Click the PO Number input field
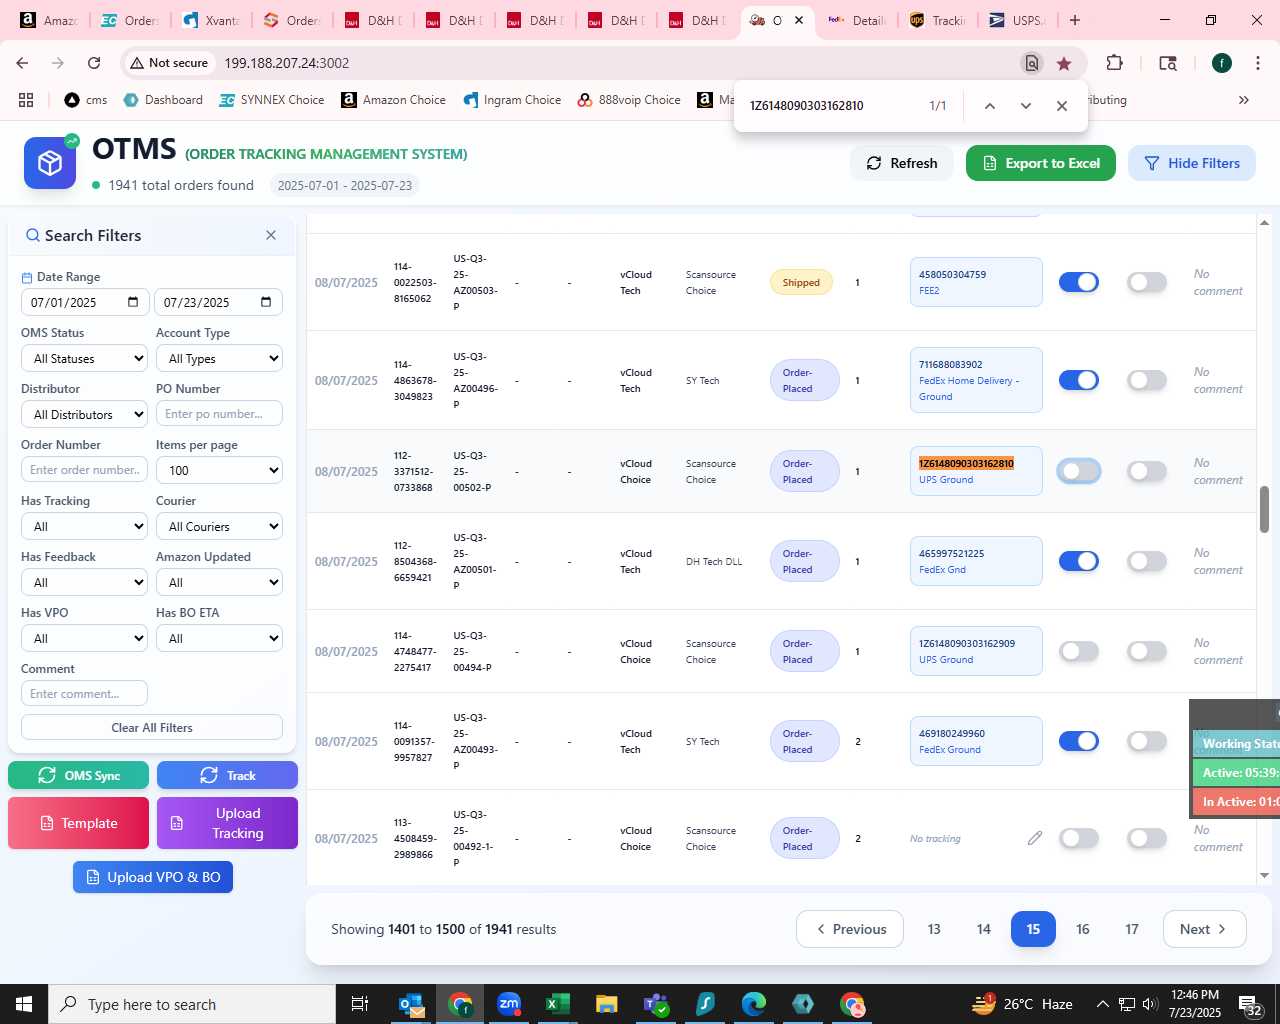The height and width of the screenshot is (1024, 1280). [x=219, y=414]
